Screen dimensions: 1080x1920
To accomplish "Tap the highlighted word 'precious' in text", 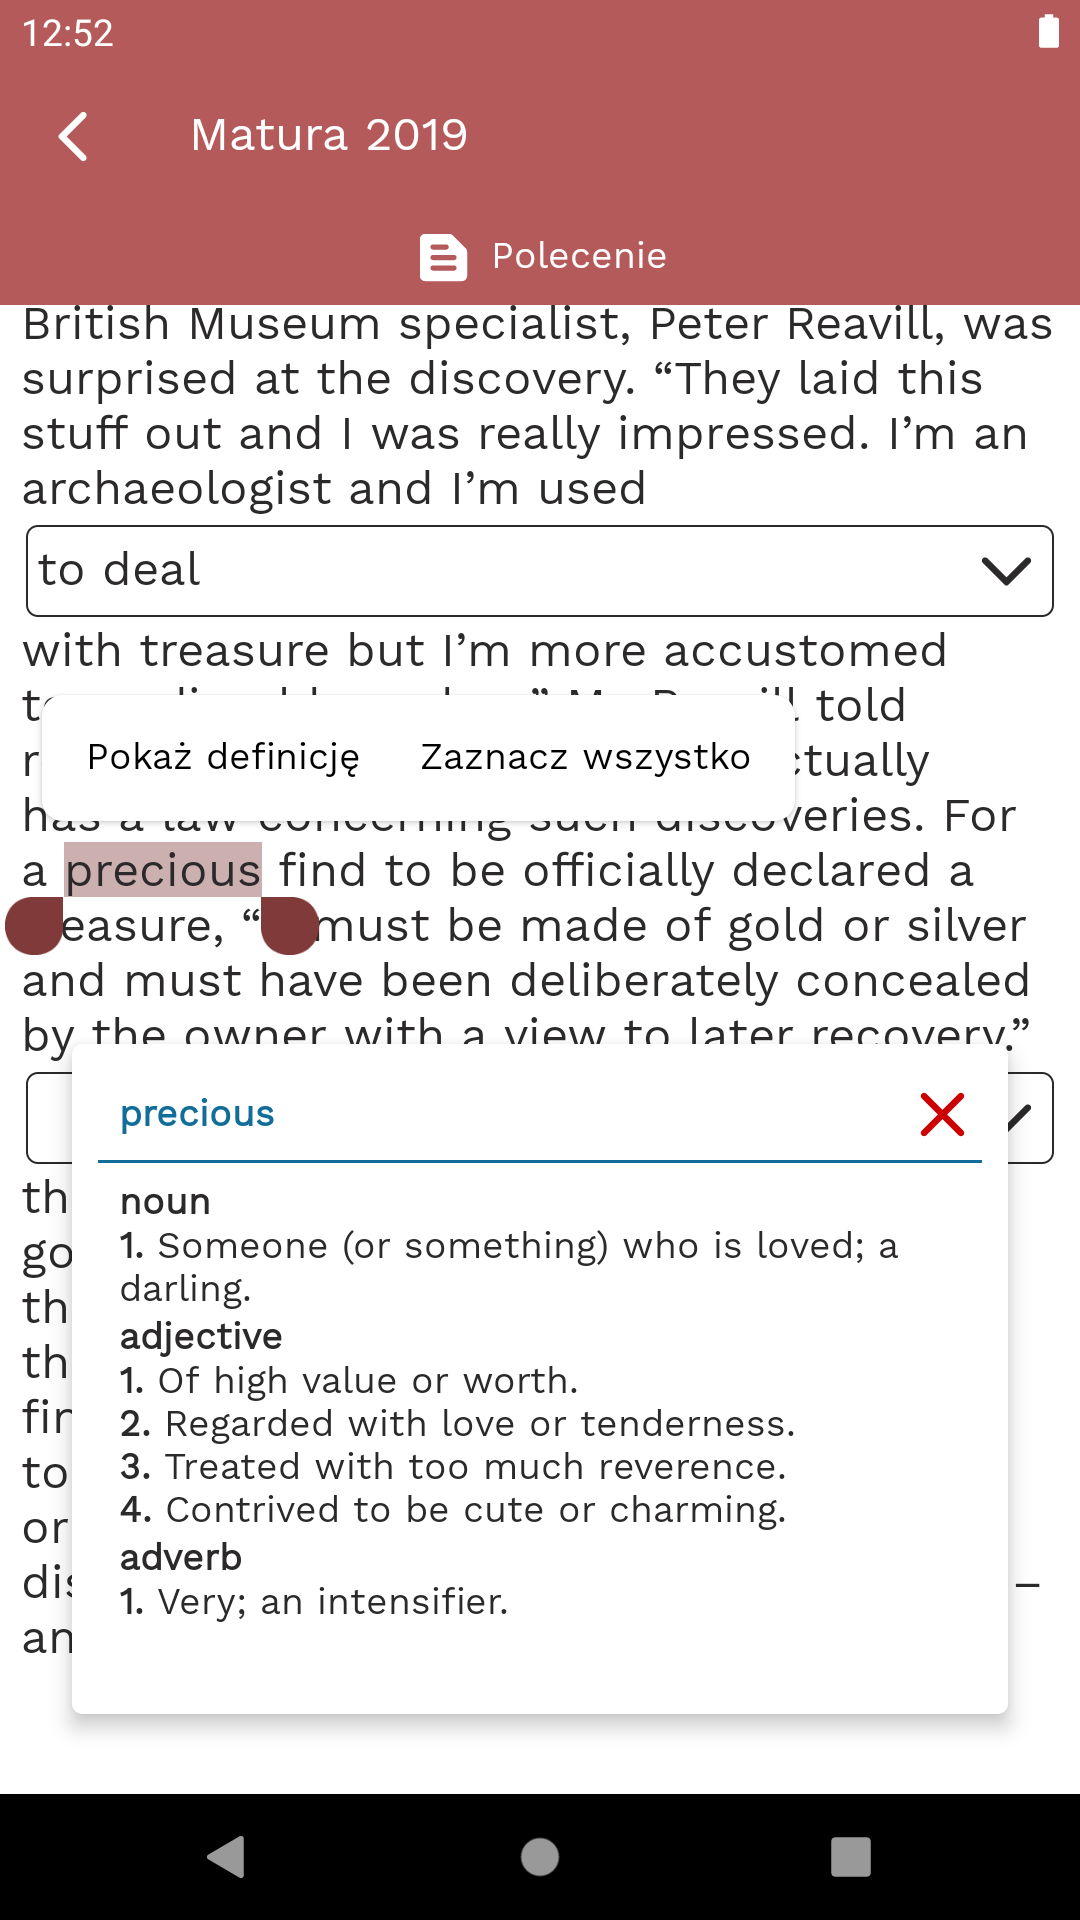I will 163,870.
